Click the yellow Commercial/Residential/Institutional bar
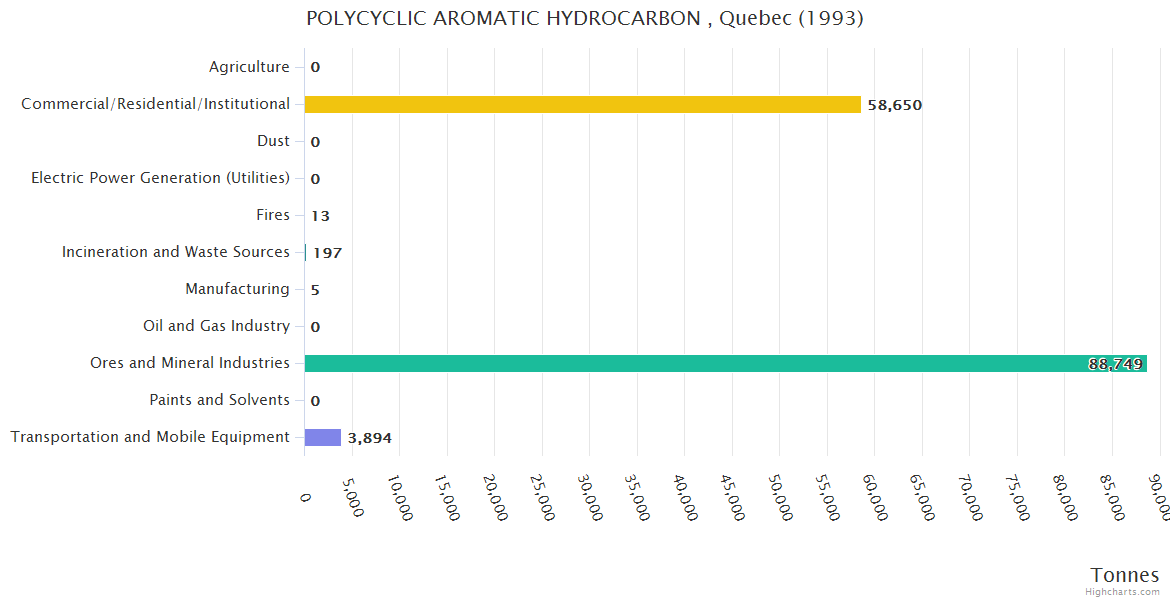Image resolution: width=1170 pixels, height=600 pixels. (582, 104)
